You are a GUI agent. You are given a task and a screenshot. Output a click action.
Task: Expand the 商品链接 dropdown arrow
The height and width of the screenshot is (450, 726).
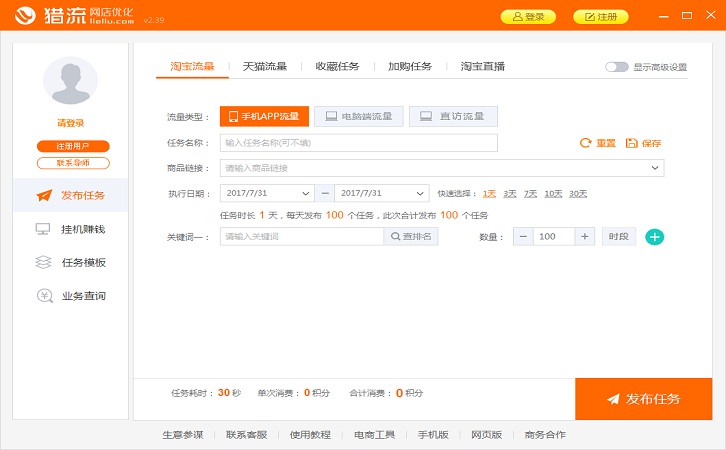pyautogui.click(x=654, y=168)
